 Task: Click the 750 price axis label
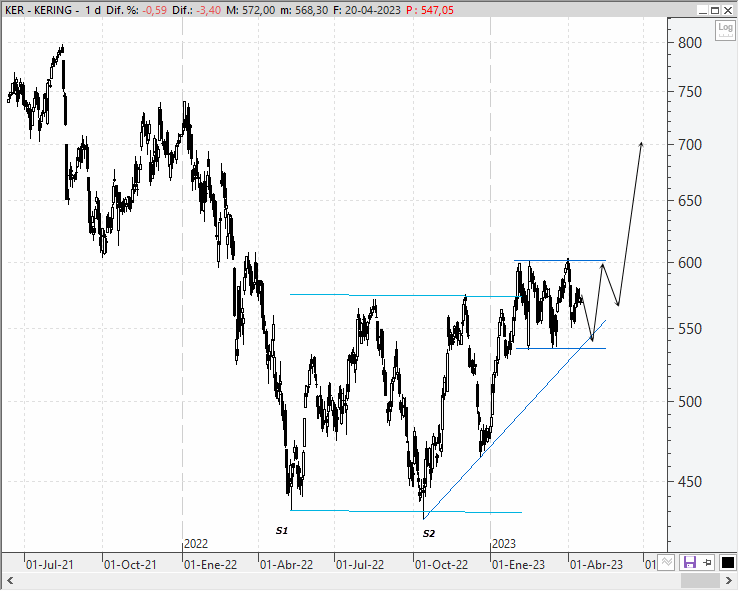690,92
